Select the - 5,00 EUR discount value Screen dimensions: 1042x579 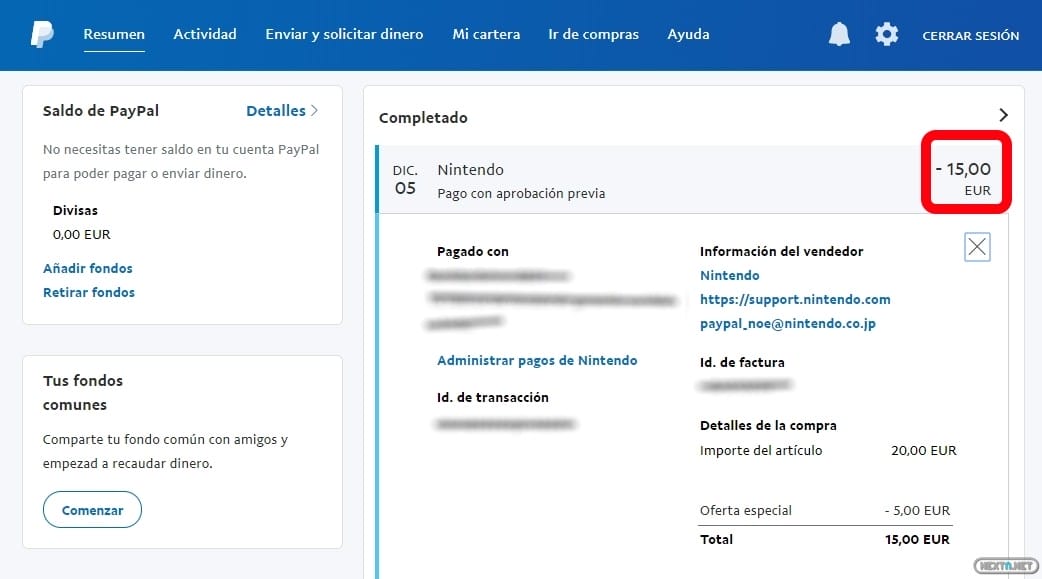click(917, 511)
